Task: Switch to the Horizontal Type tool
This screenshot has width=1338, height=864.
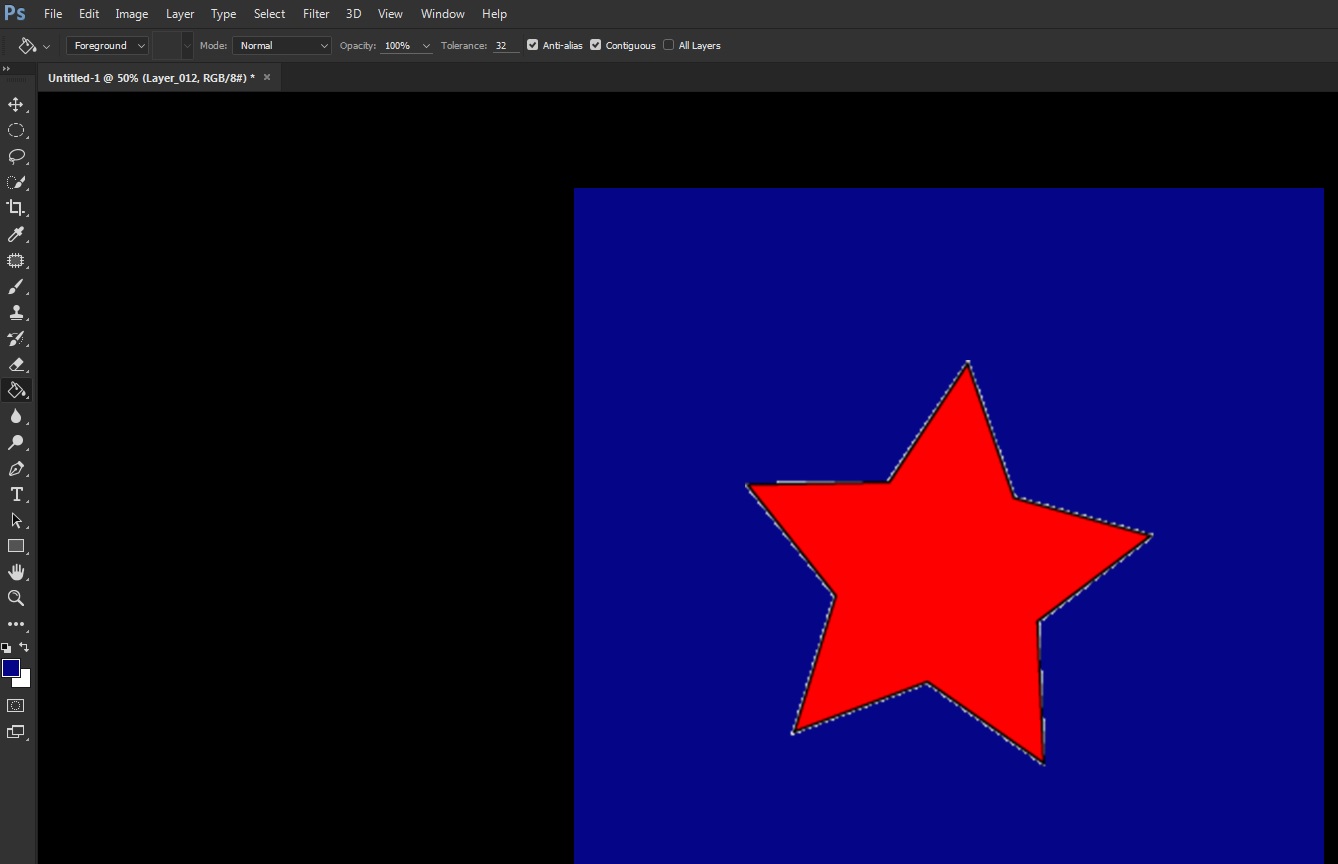Action: (x=16, y=495)
